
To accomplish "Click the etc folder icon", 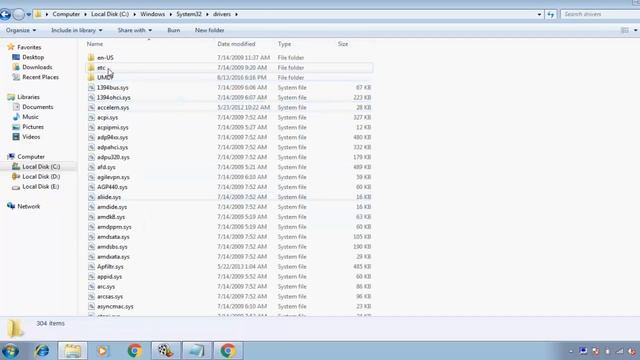I will [91, 67].
